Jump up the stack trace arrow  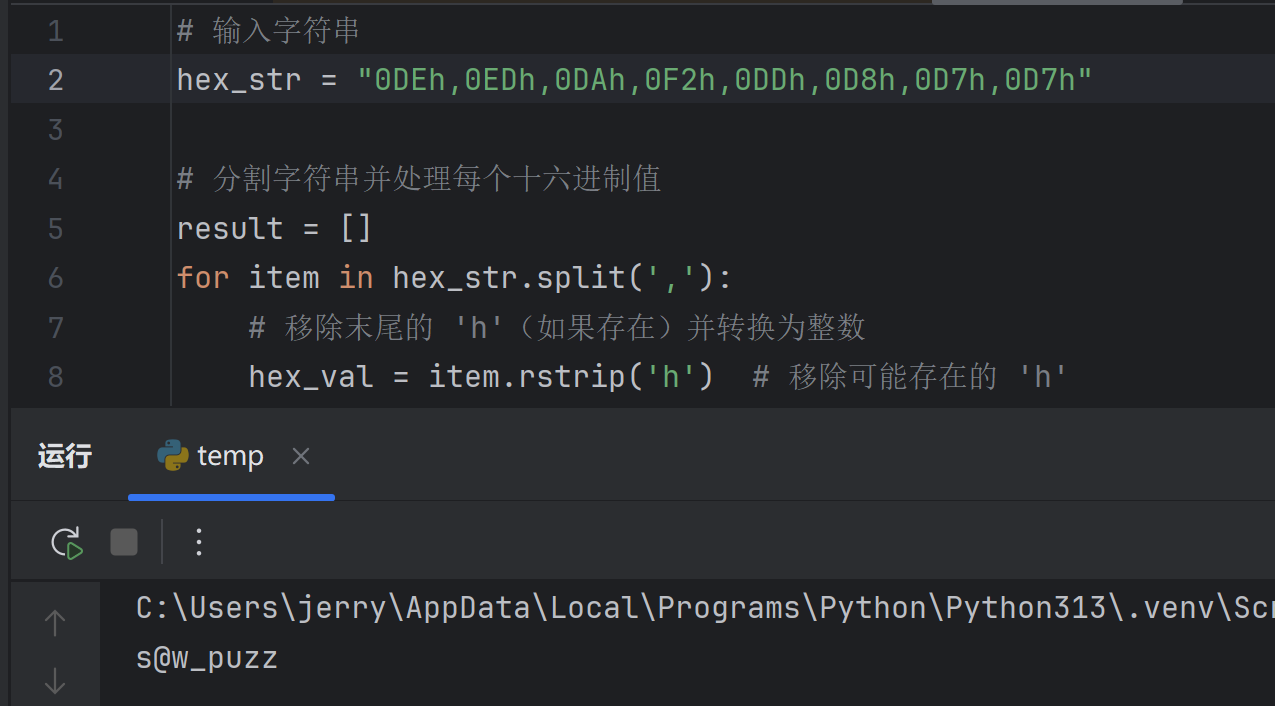[x=55, y=623]
